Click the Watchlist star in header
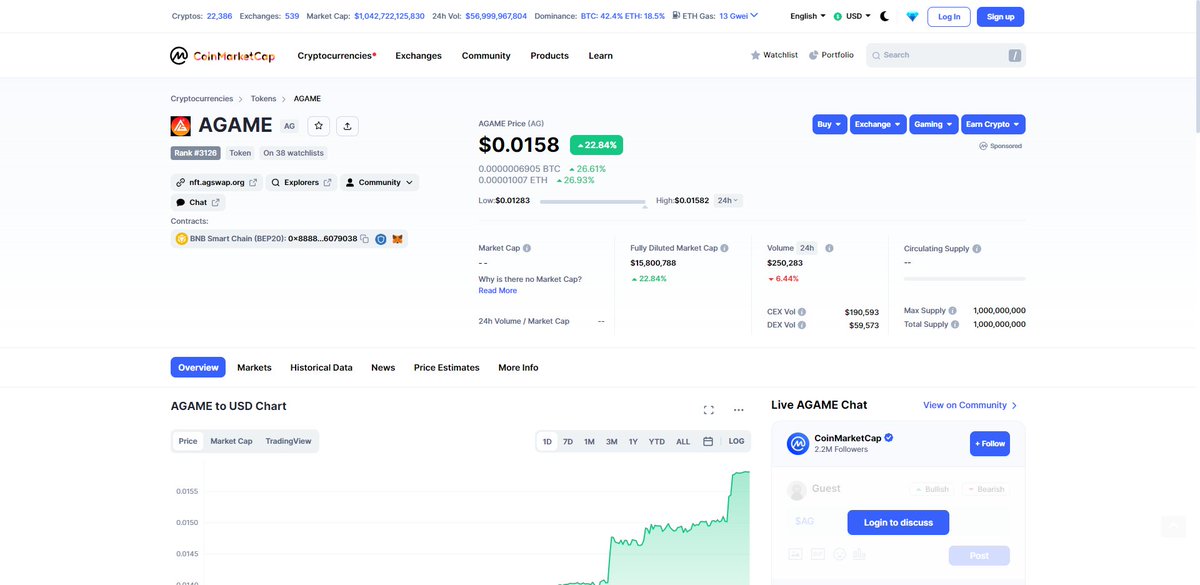Screen dimensions: 1200x585 coord(755,55)
